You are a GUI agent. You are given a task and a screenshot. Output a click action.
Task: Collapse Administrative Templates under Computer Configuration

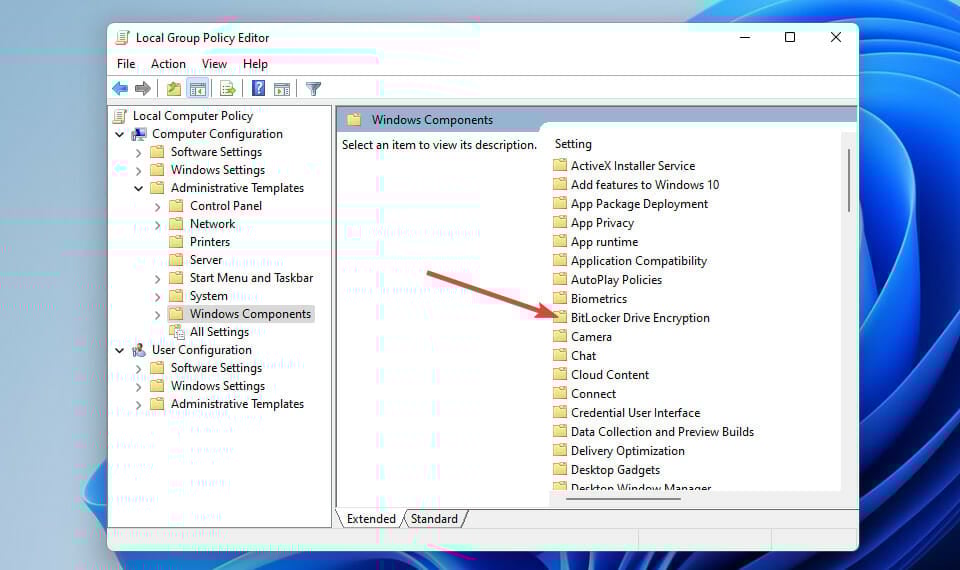point(138,188)
